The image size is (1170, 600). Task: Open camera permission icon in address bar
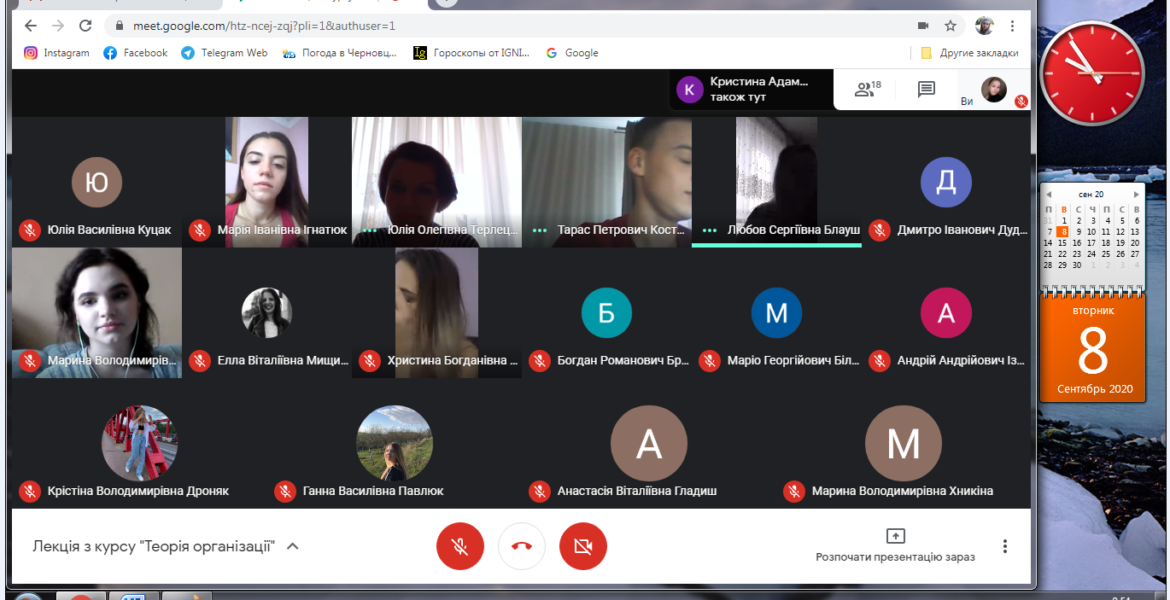coord(923,25)
